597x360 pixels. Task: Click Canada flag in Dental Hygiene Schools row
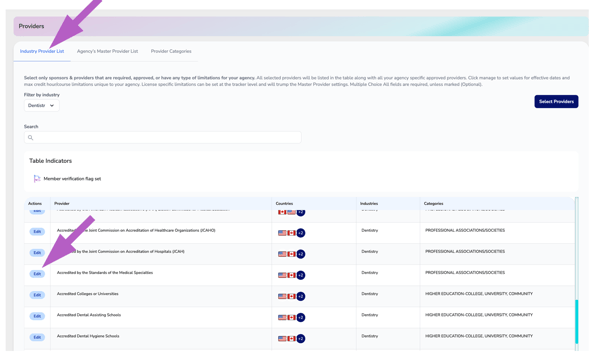[x=292, y=338]
